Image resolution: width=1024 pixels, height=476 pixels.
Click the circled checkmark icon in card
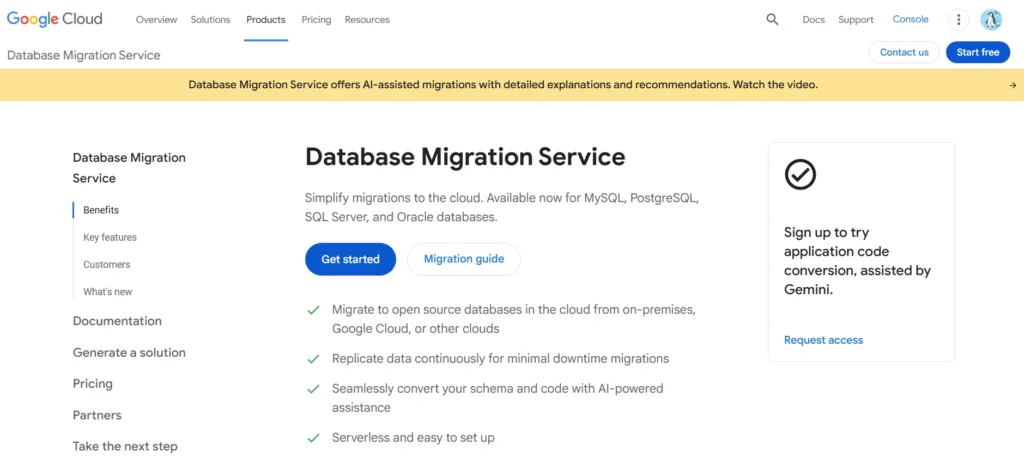800,174
